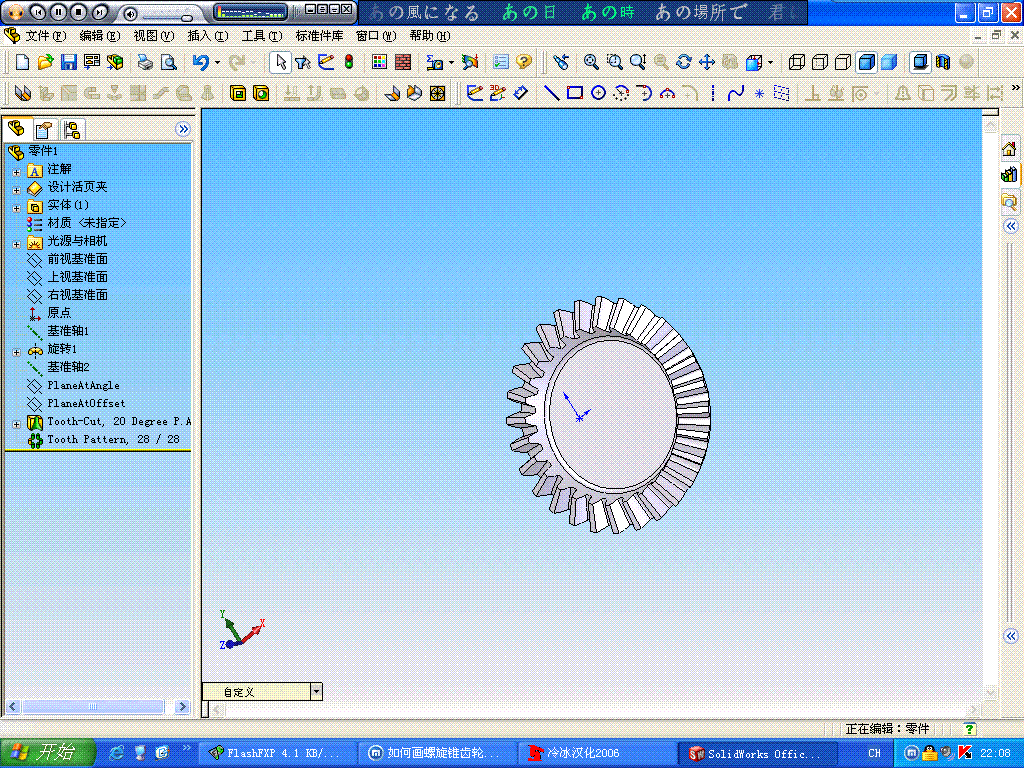
Task: Select the Spline sketch tool
Action: [x=736, y=93]
